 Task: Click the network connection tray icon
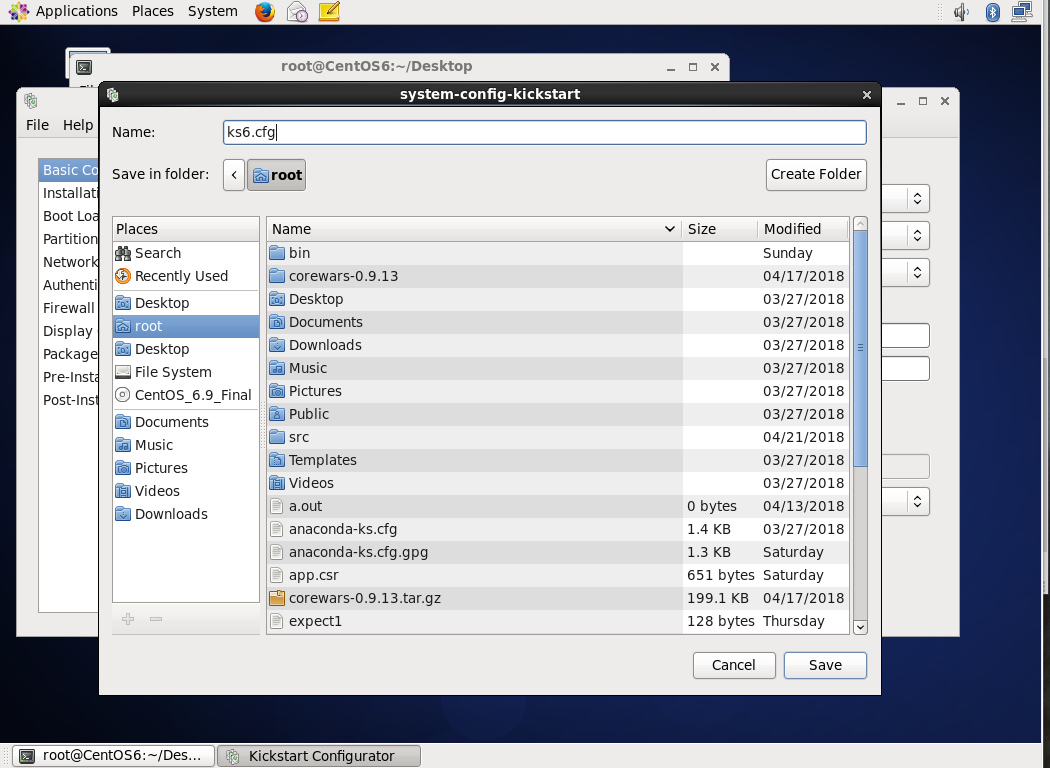point(1022,11)
